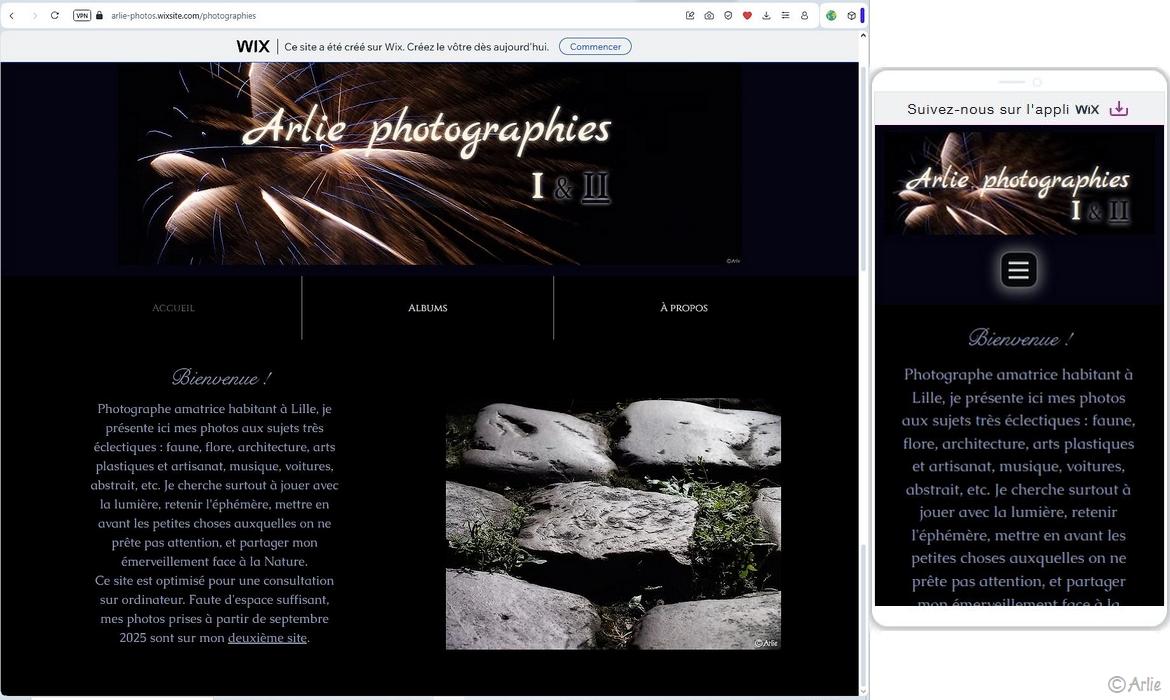
Task: Click the Commencer button in Wix banner
Action: (594, 46)
